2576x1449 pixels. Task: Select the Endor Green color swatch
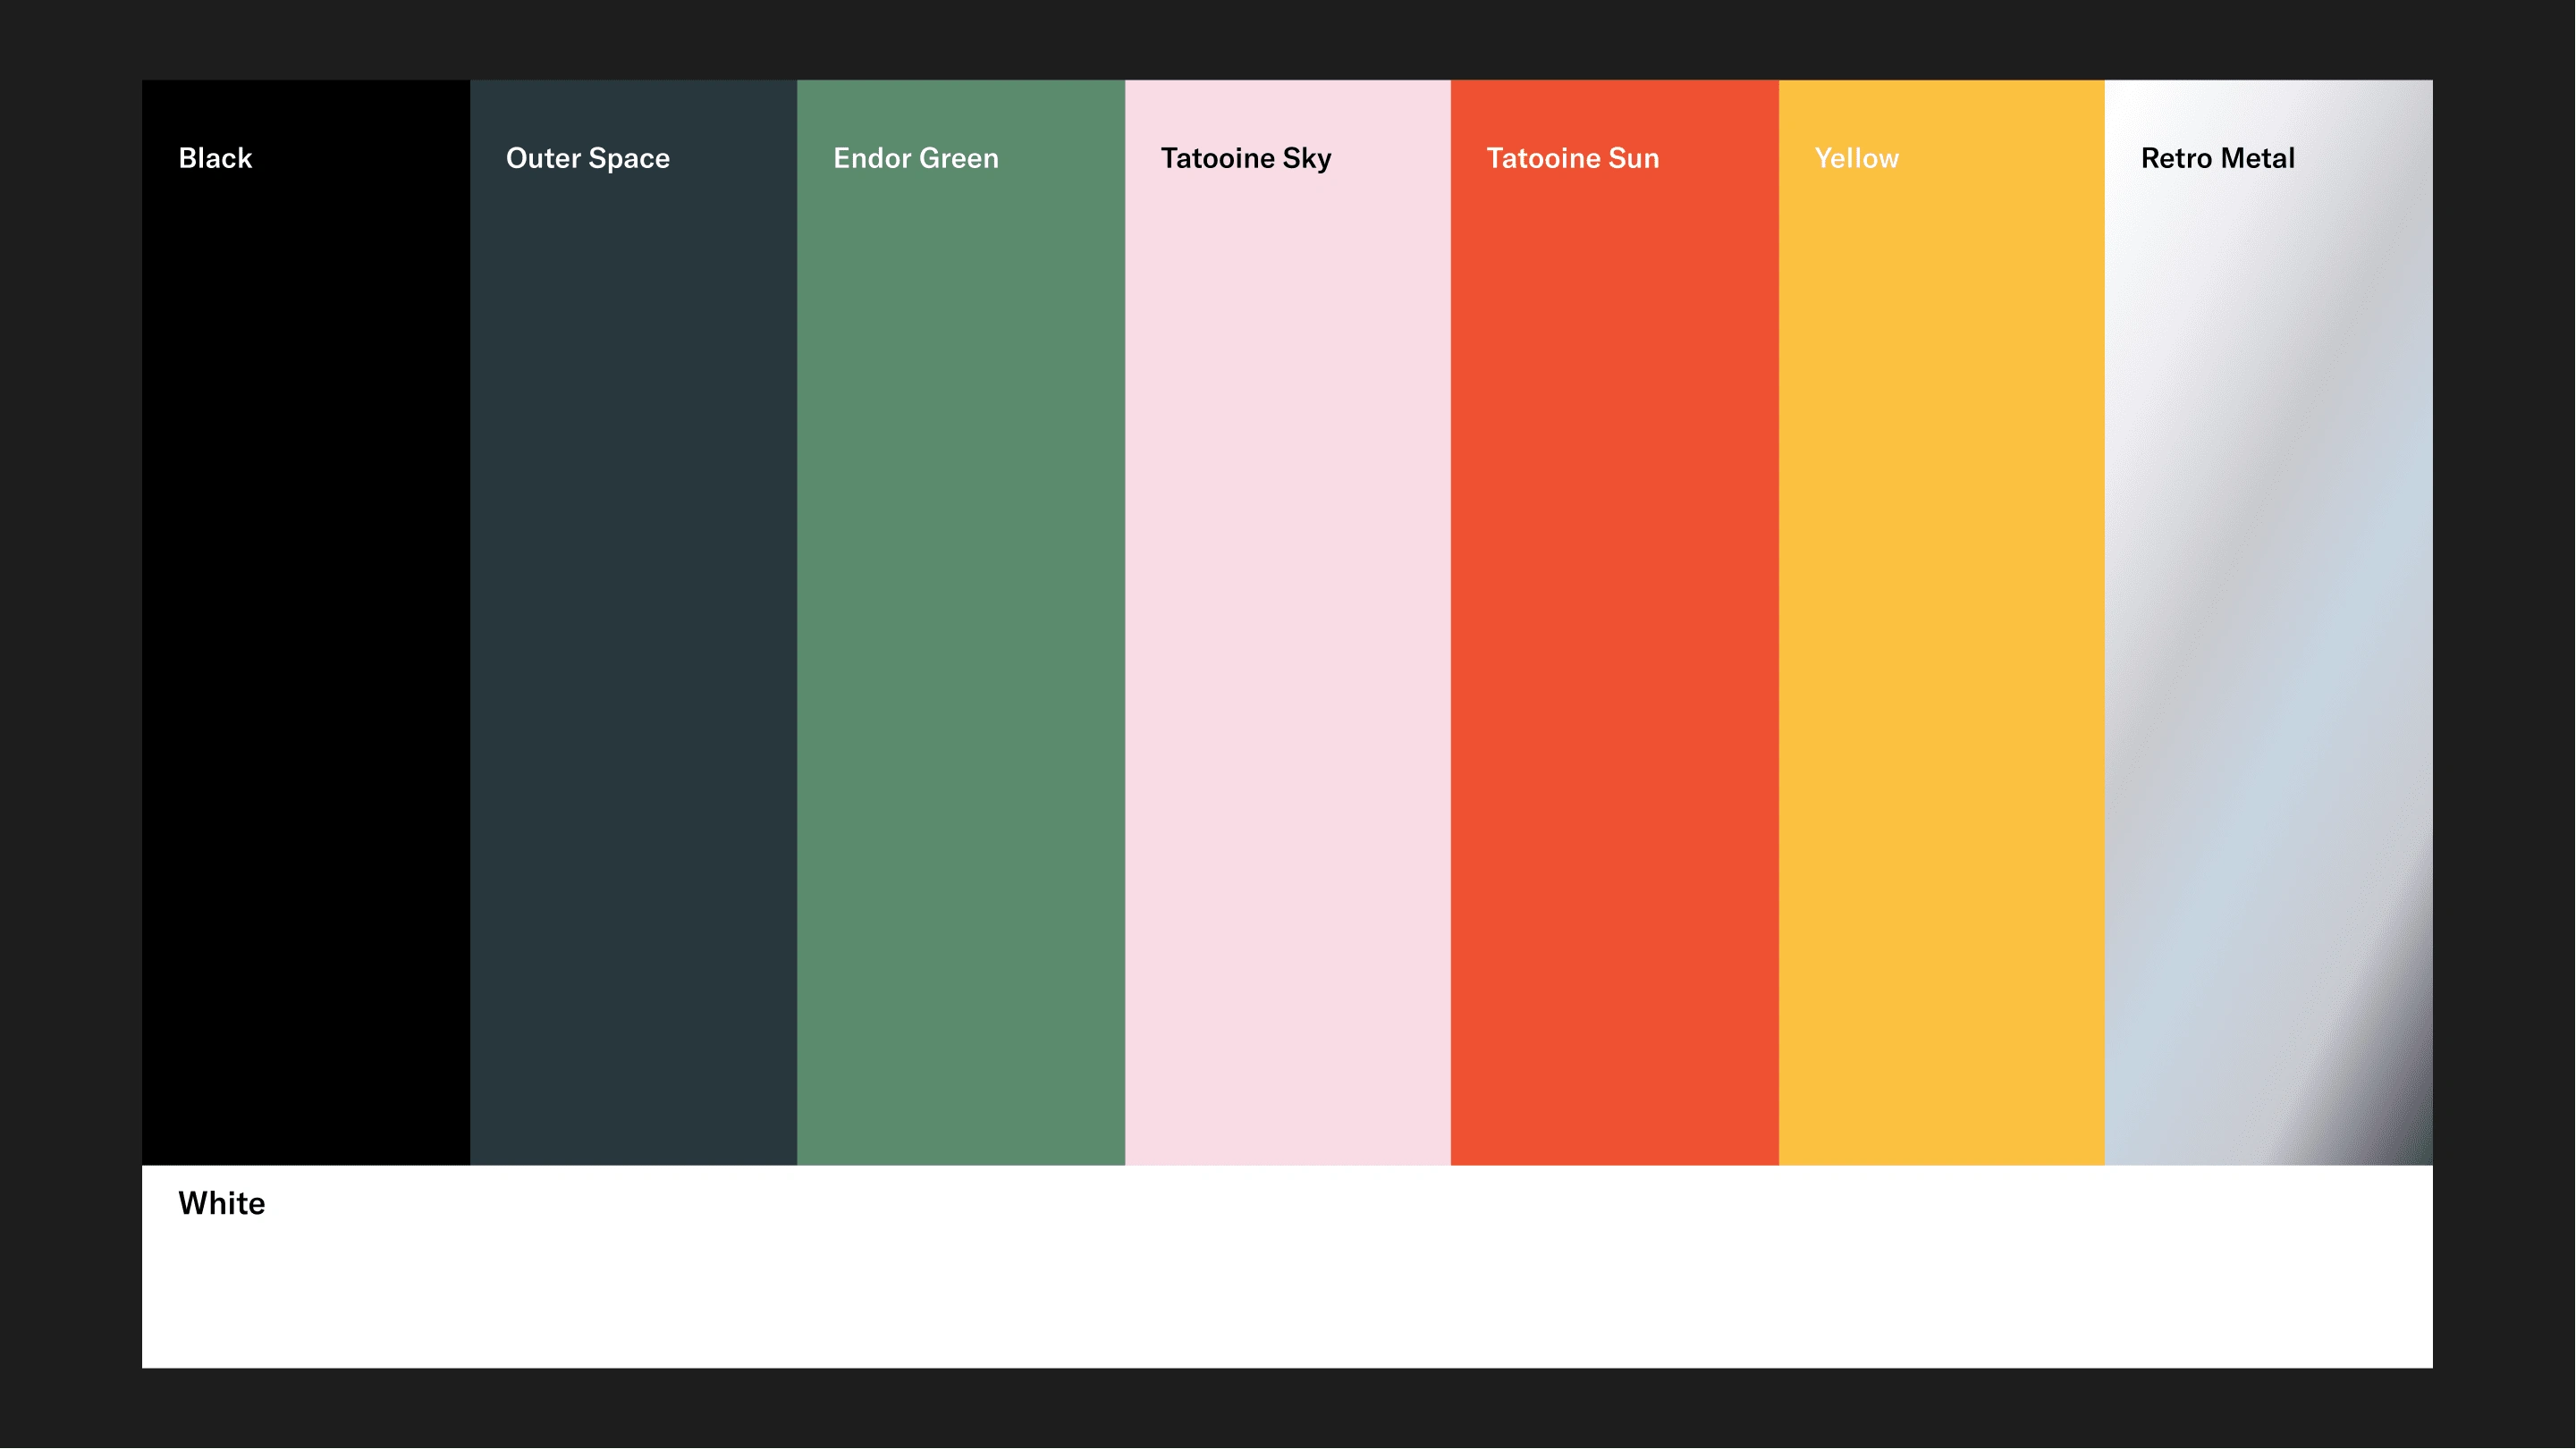961,622
